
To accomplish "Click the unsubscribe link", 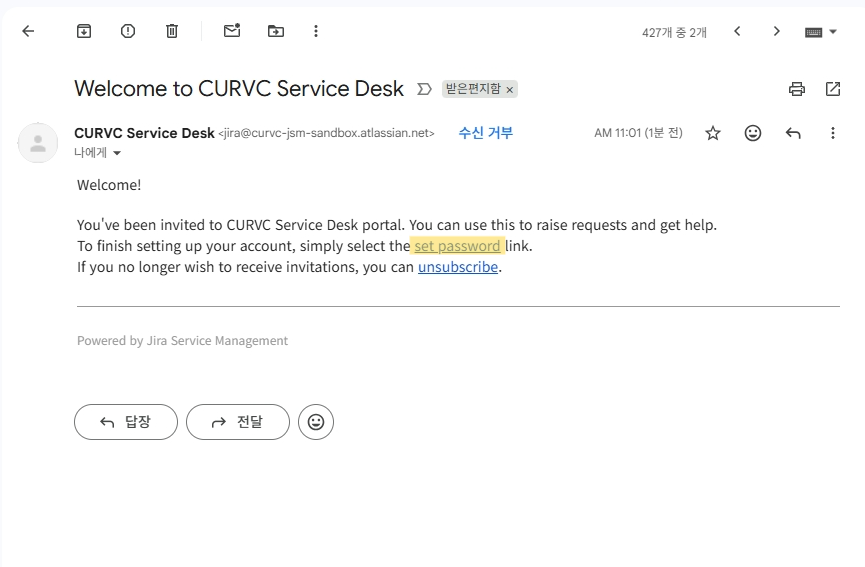I will [x=458, y=267].
